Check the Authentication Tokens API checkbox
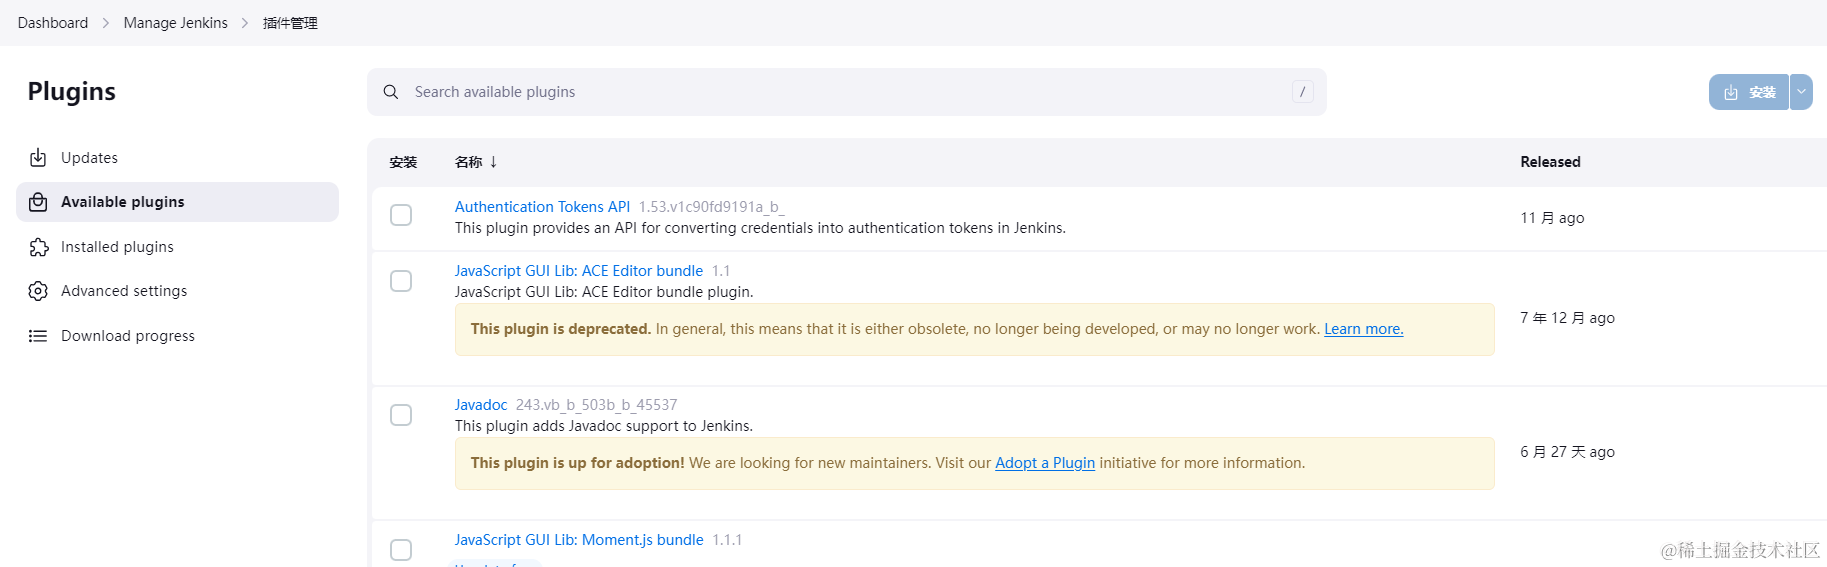1827x567 pixels. point(401,215)
